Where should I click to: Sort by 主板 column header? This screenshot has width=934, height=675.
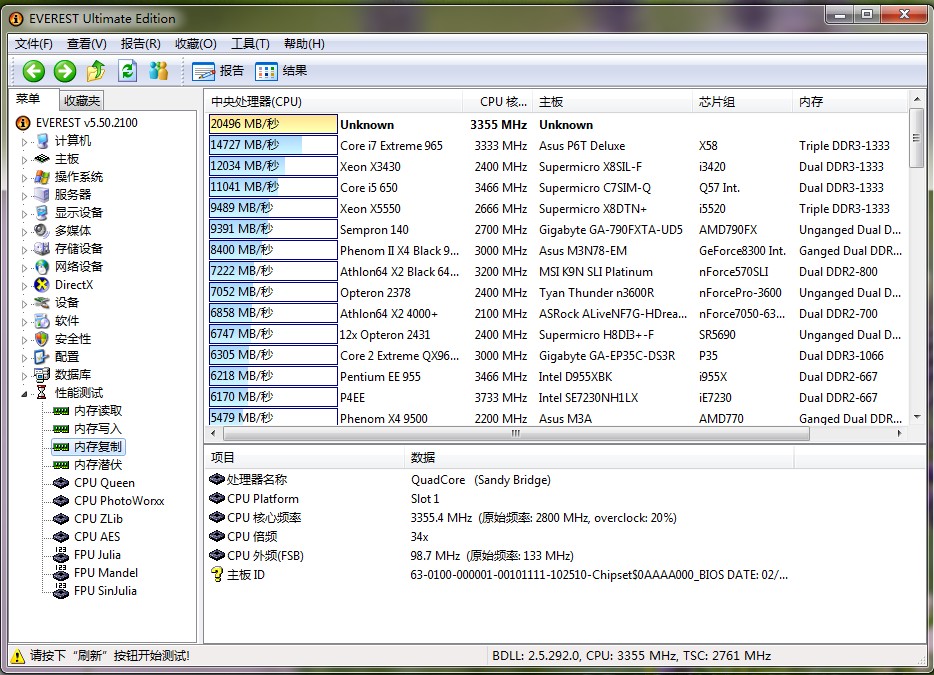(613, 102)
